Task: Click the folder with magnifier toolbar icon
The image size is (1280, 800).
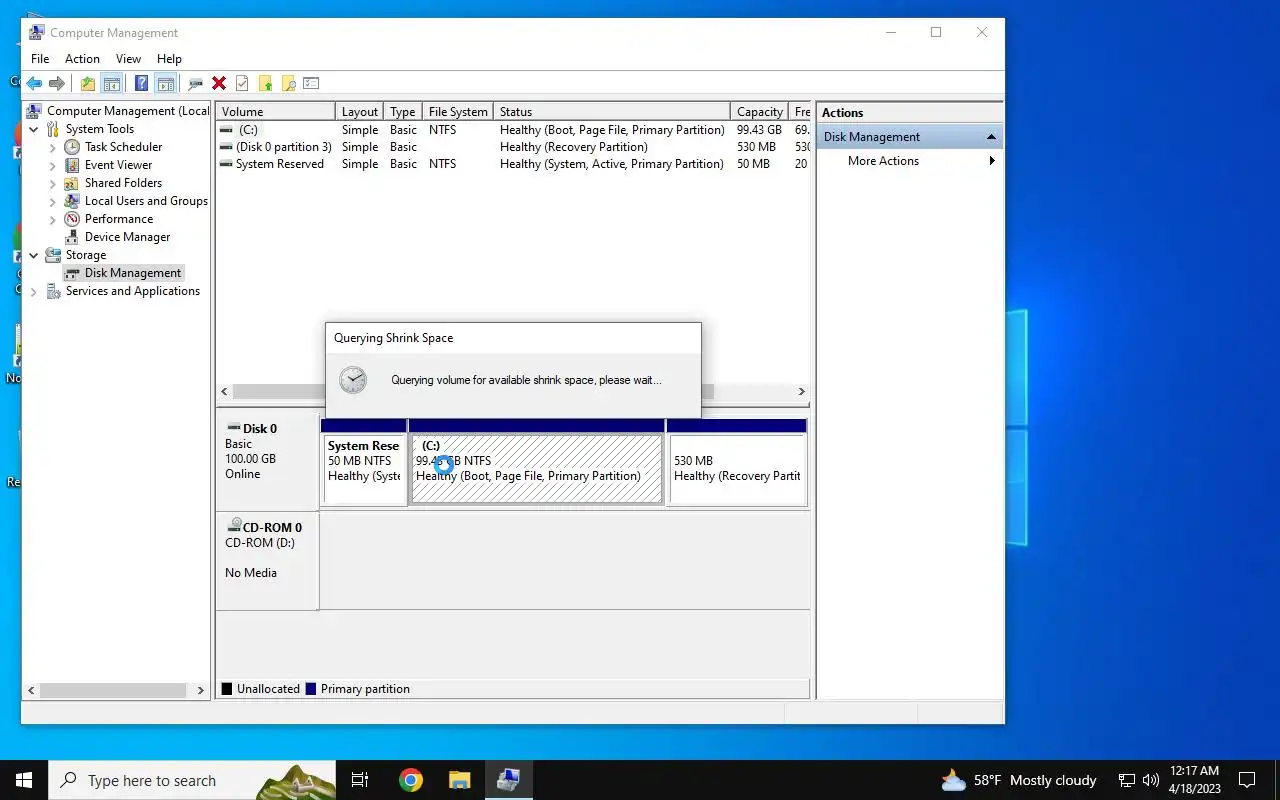Action: (288, 84)
